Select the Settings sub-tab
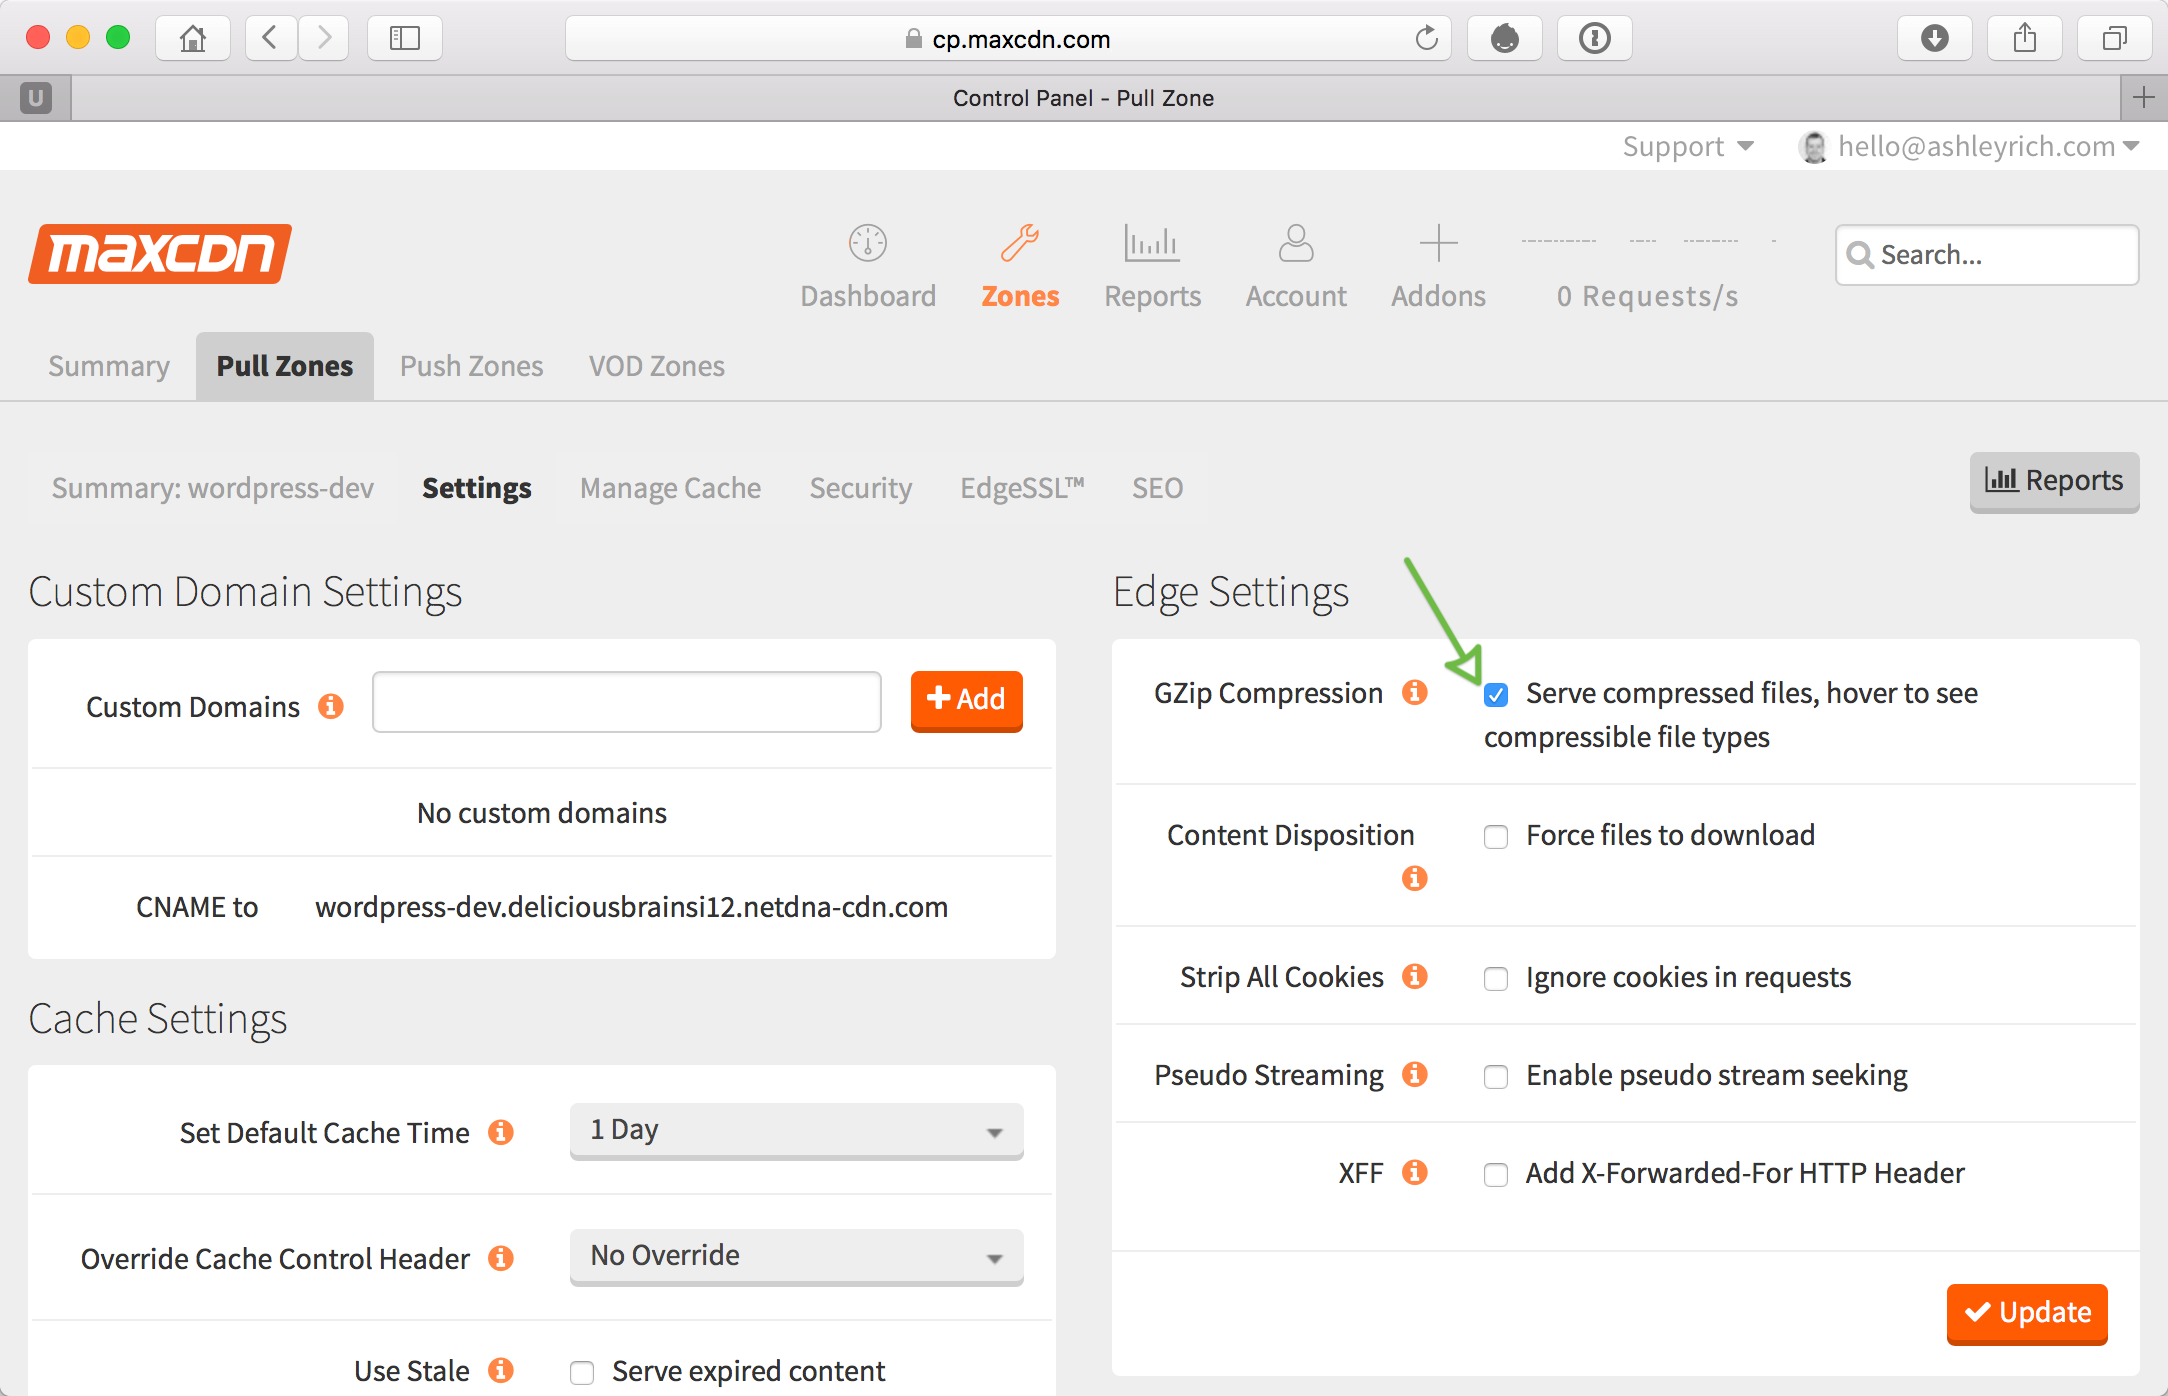The width and height of the screenshot is (2168, 1396). tap(476, 487)
